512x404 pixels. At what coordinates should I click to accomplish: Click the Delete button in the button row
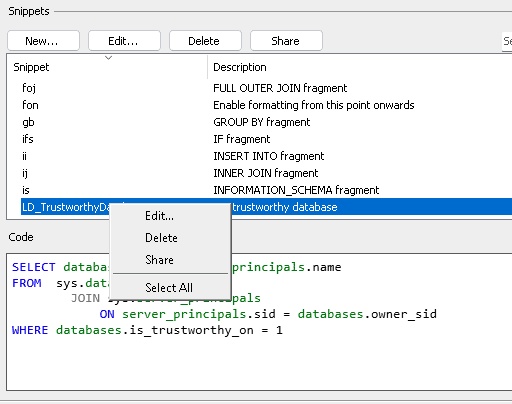click(x=205, y=41)
